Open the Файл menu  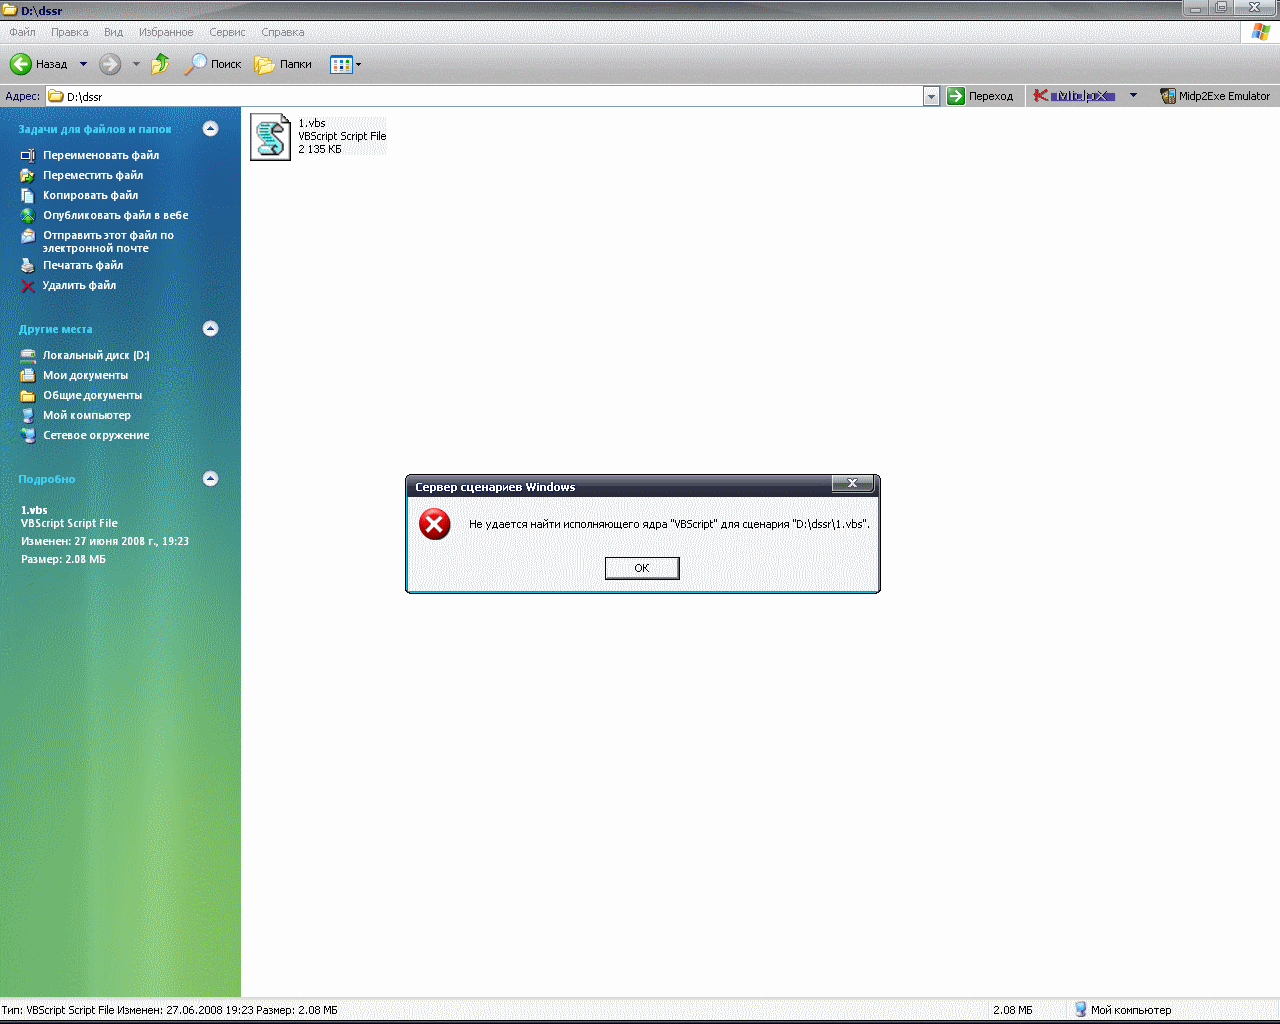tap(22, 32)
